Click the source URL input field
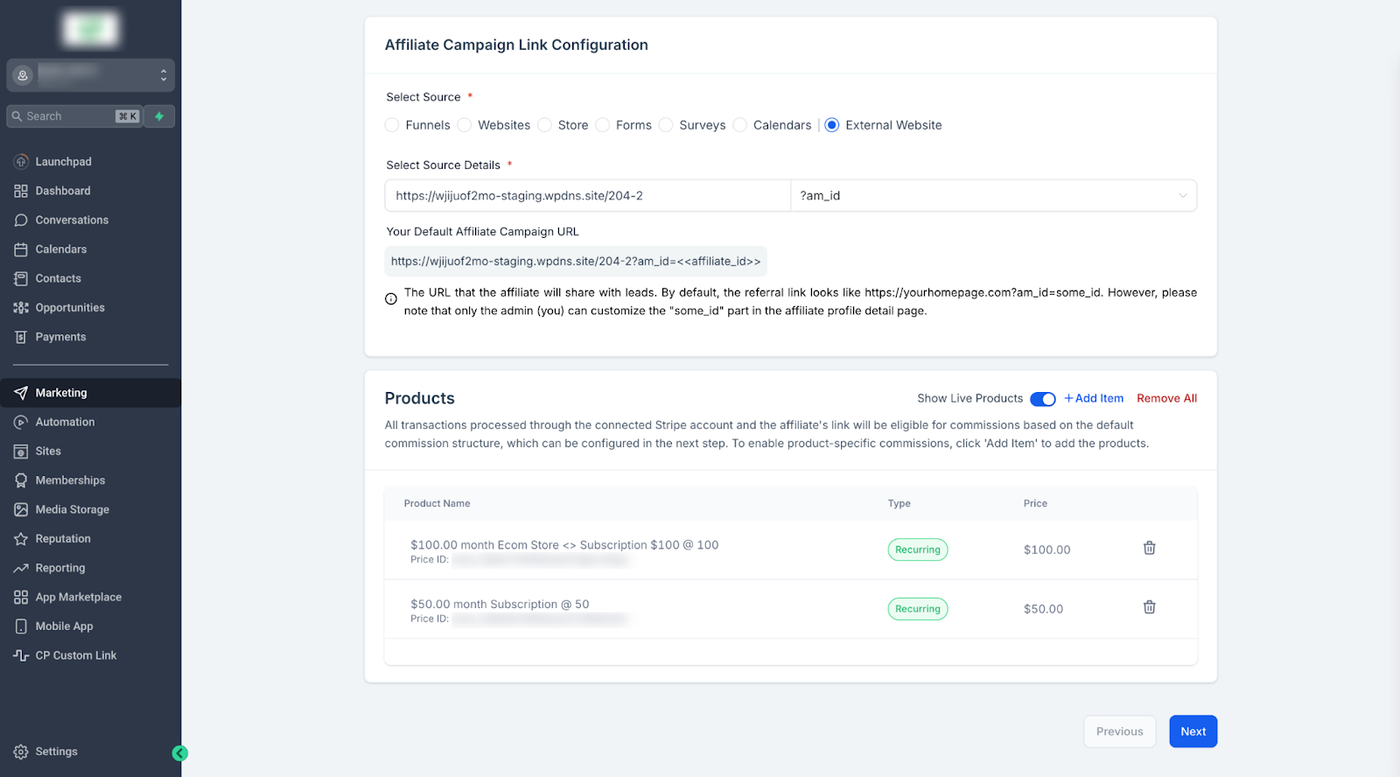The height and width of the screenshot is (777, 1400). pyautogui.click(x=587, y=196)
